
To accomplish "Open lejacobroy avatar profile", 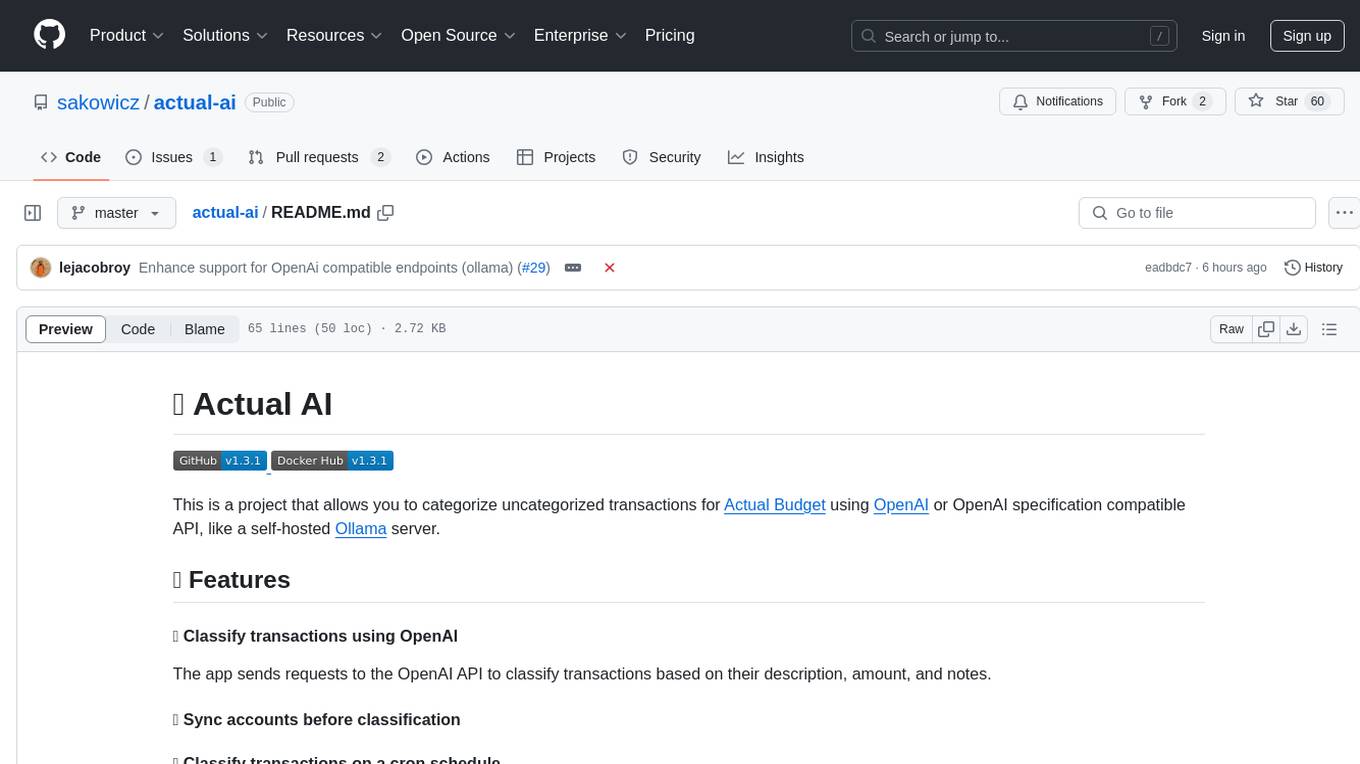I will [x=41, y=267].
